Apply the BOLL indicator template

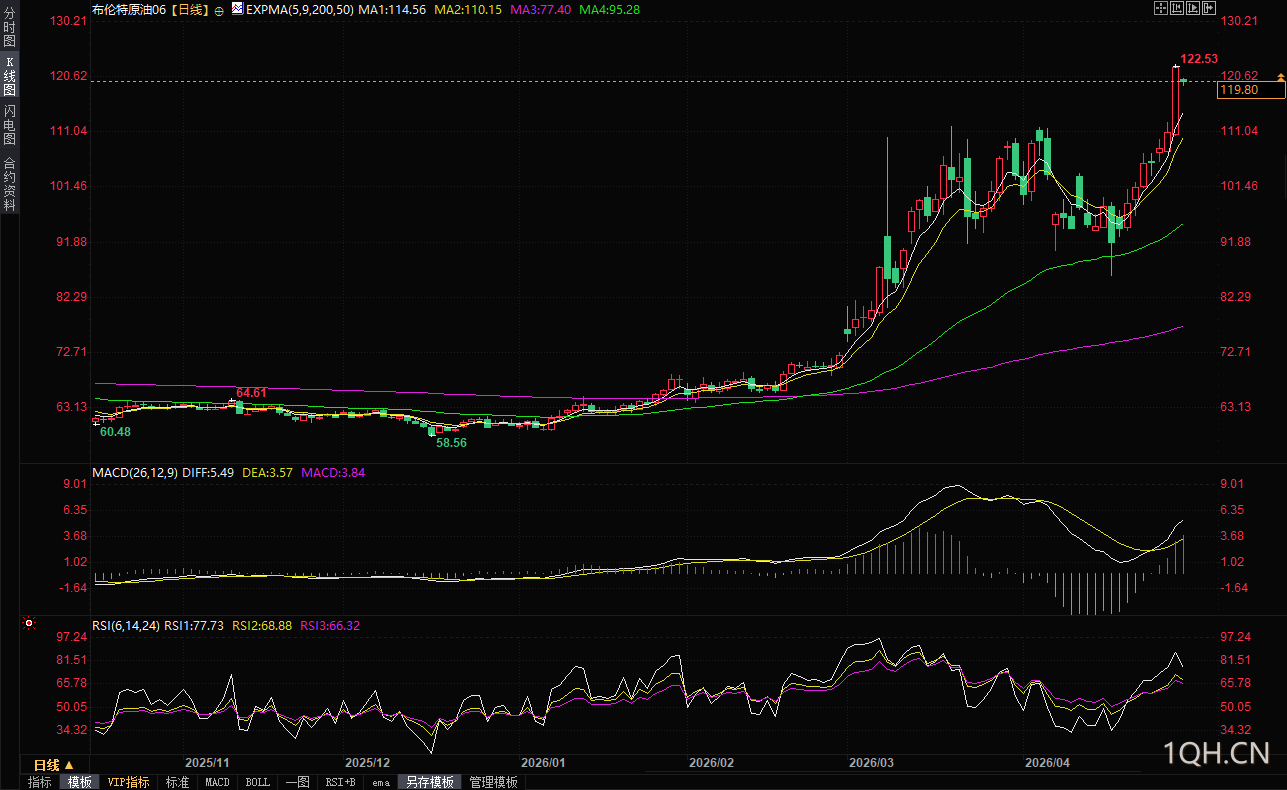coord(257,782)
